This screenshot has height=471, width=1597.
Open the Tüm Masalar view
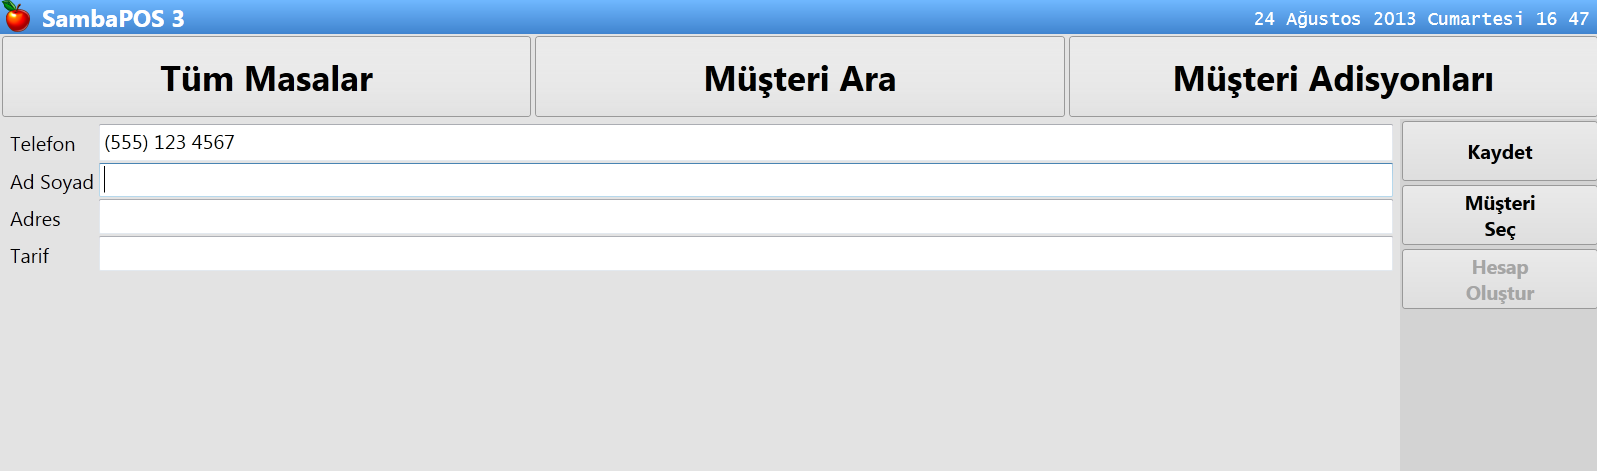[x=266, y=78]
